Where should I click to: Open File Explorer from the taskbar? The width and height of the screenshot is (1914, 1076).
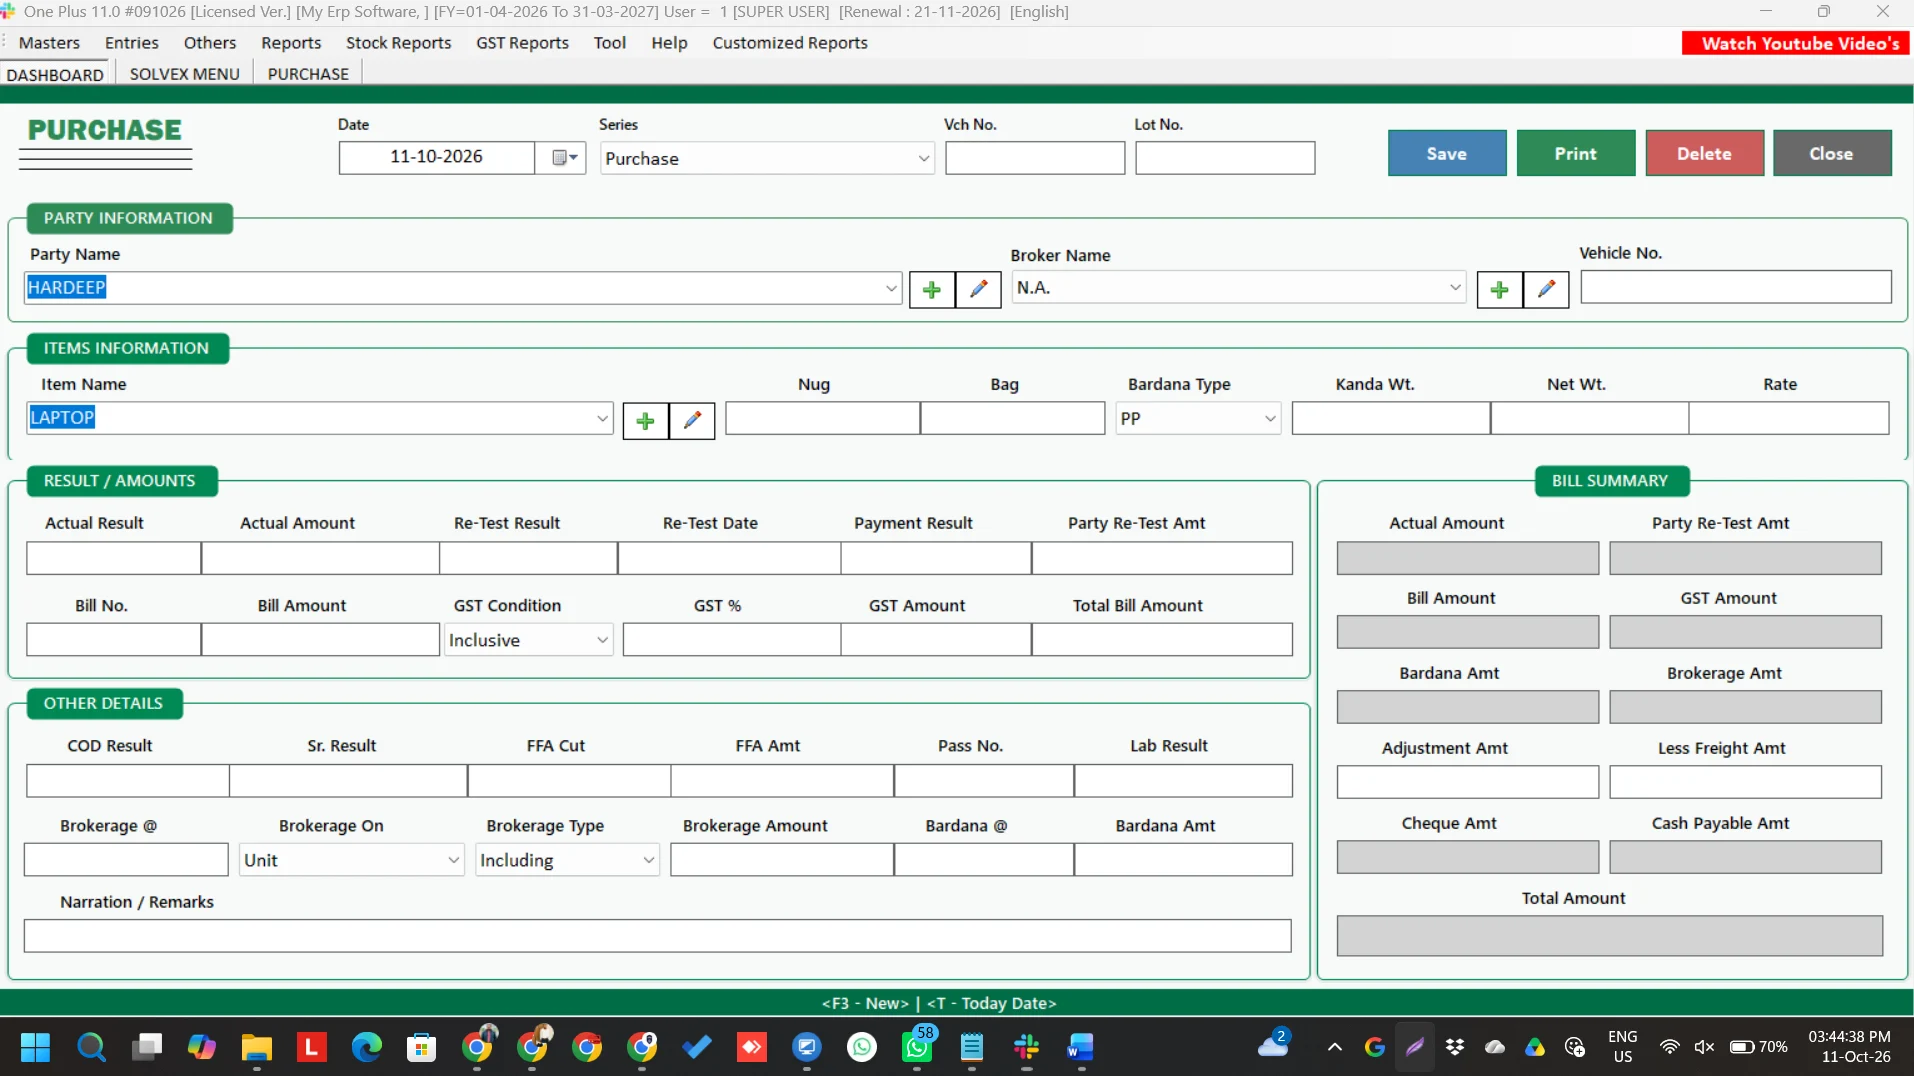click(x=256, y=1047)
